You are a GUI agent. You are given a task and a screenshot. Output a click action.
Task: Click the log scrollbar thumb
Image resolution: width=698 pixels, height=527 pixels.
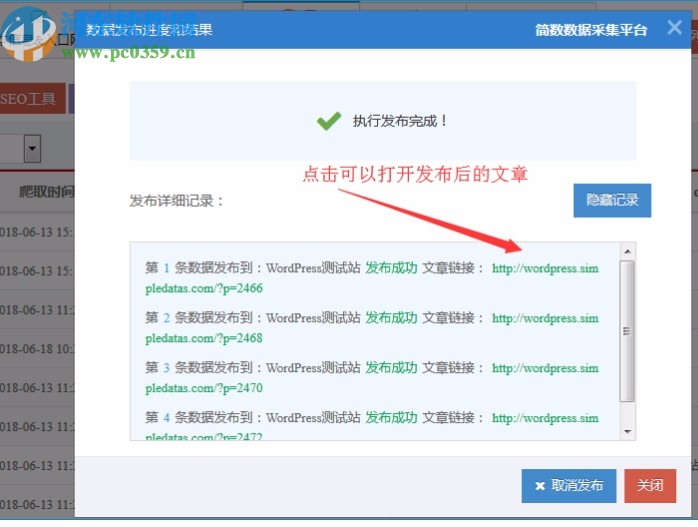tap(627, 331)
